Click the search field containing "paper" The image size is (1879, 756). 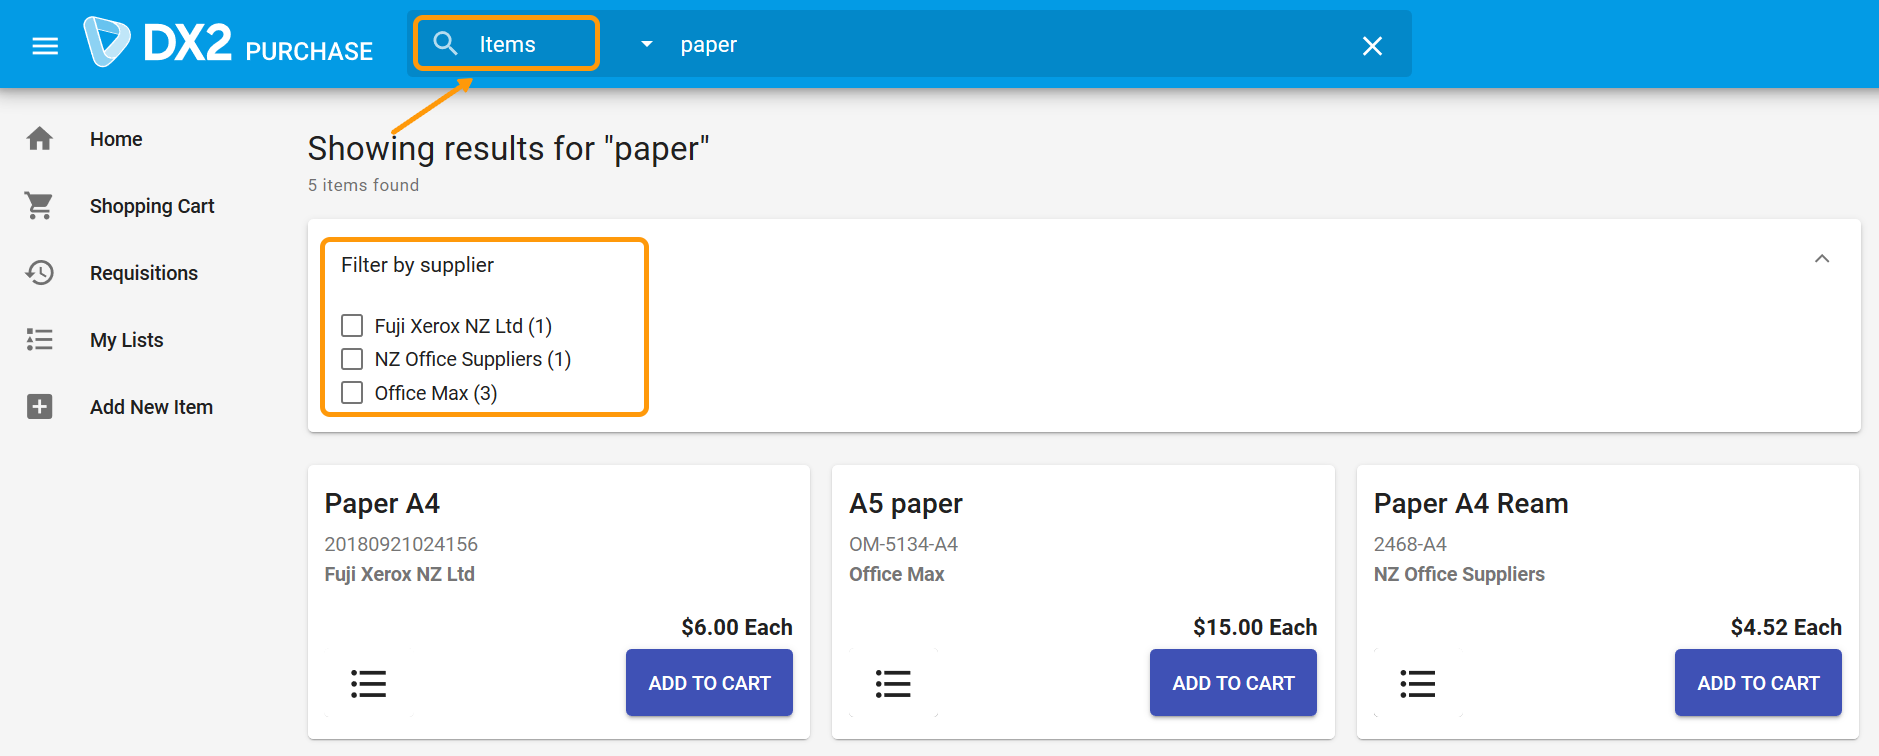pos(1000,45)
